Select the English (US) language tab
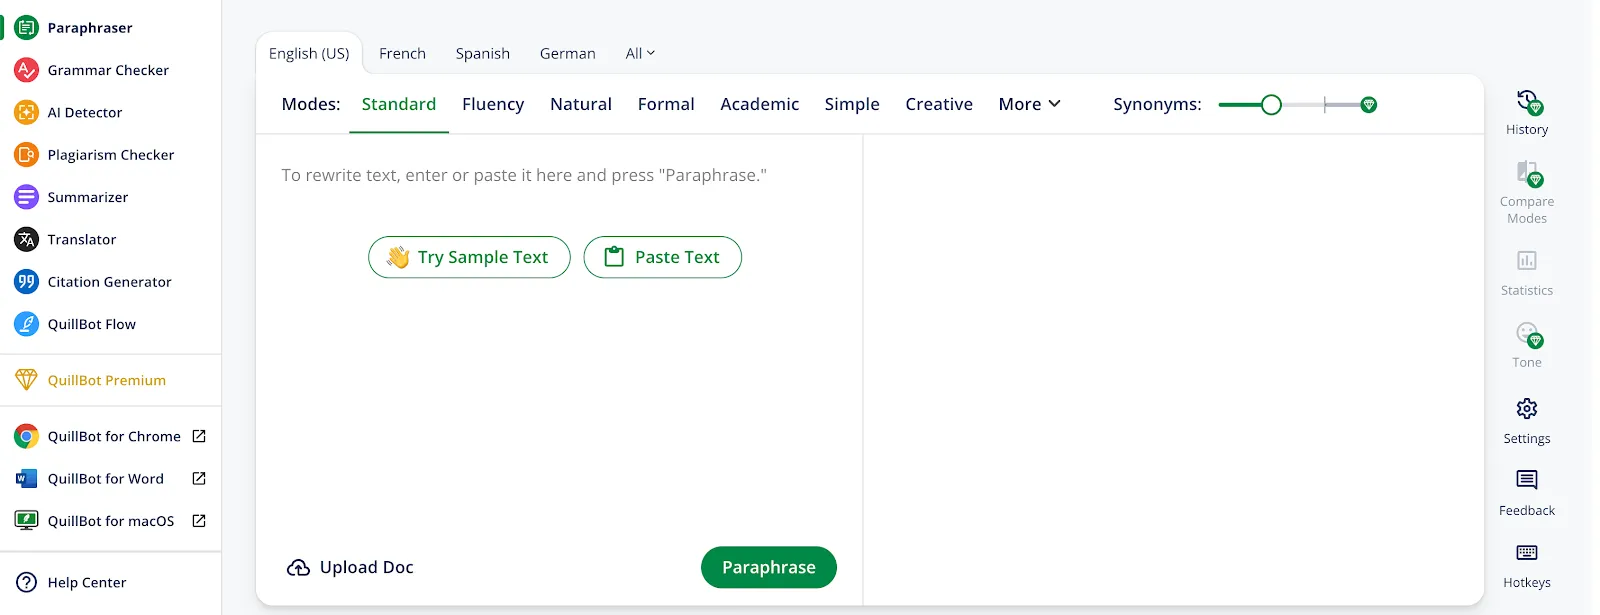1600x615 pixels. [309, 54]
